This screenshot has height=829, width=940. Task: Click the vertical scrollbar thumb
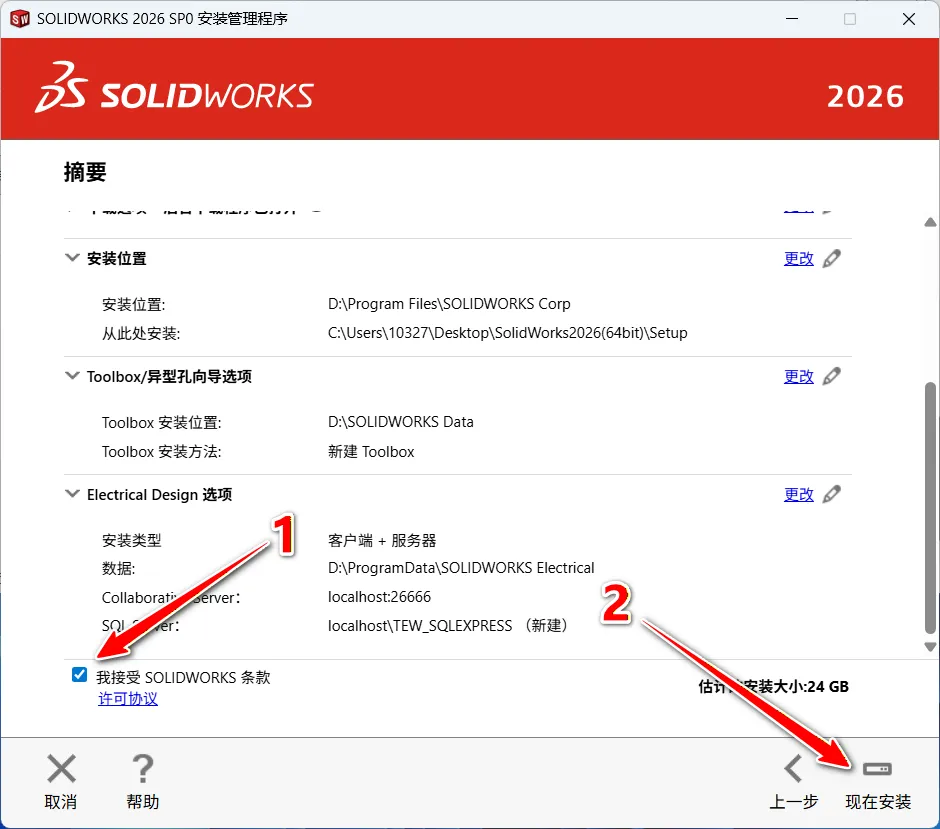[930, 507]
